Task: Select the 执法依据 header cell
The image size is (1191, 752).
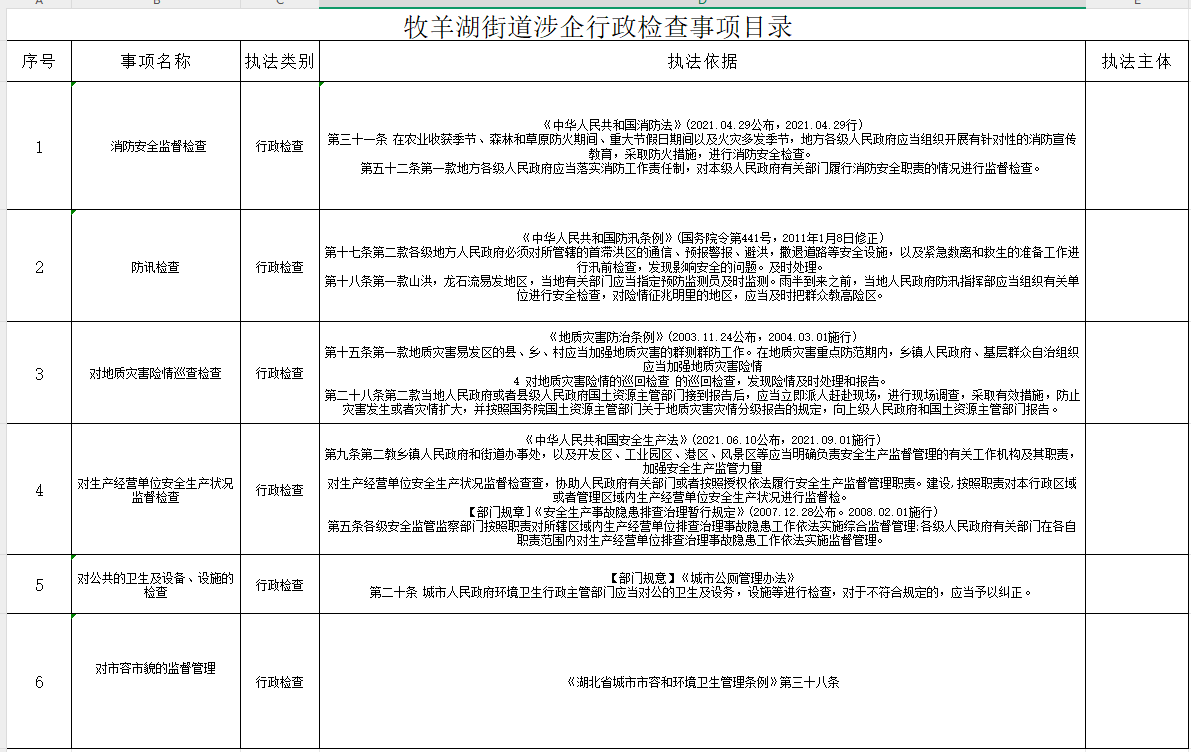Action: tap(701, 61)
